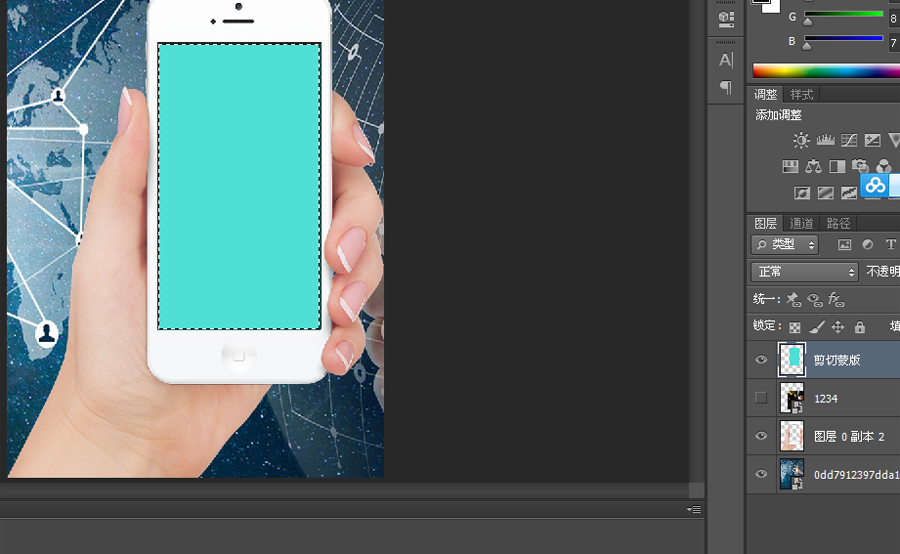Filter layers by adjustment layers icon
Viewport: 900px width, 554px height.
[x=868, y=245]
